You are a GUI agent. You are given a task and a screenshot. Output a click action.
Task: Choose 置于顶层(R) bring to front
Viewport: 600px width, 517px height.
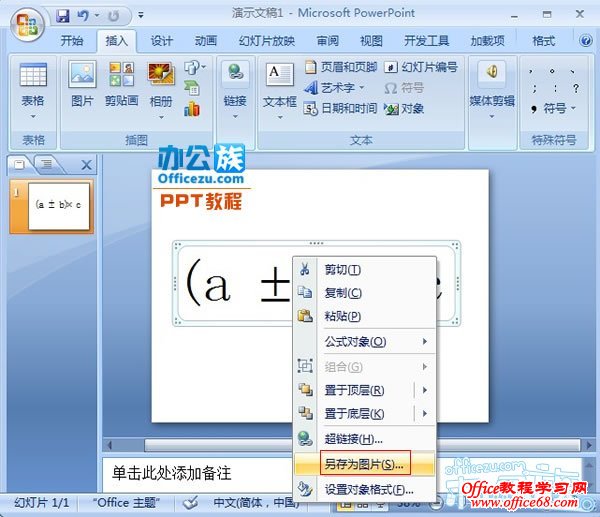pos(354,390)
